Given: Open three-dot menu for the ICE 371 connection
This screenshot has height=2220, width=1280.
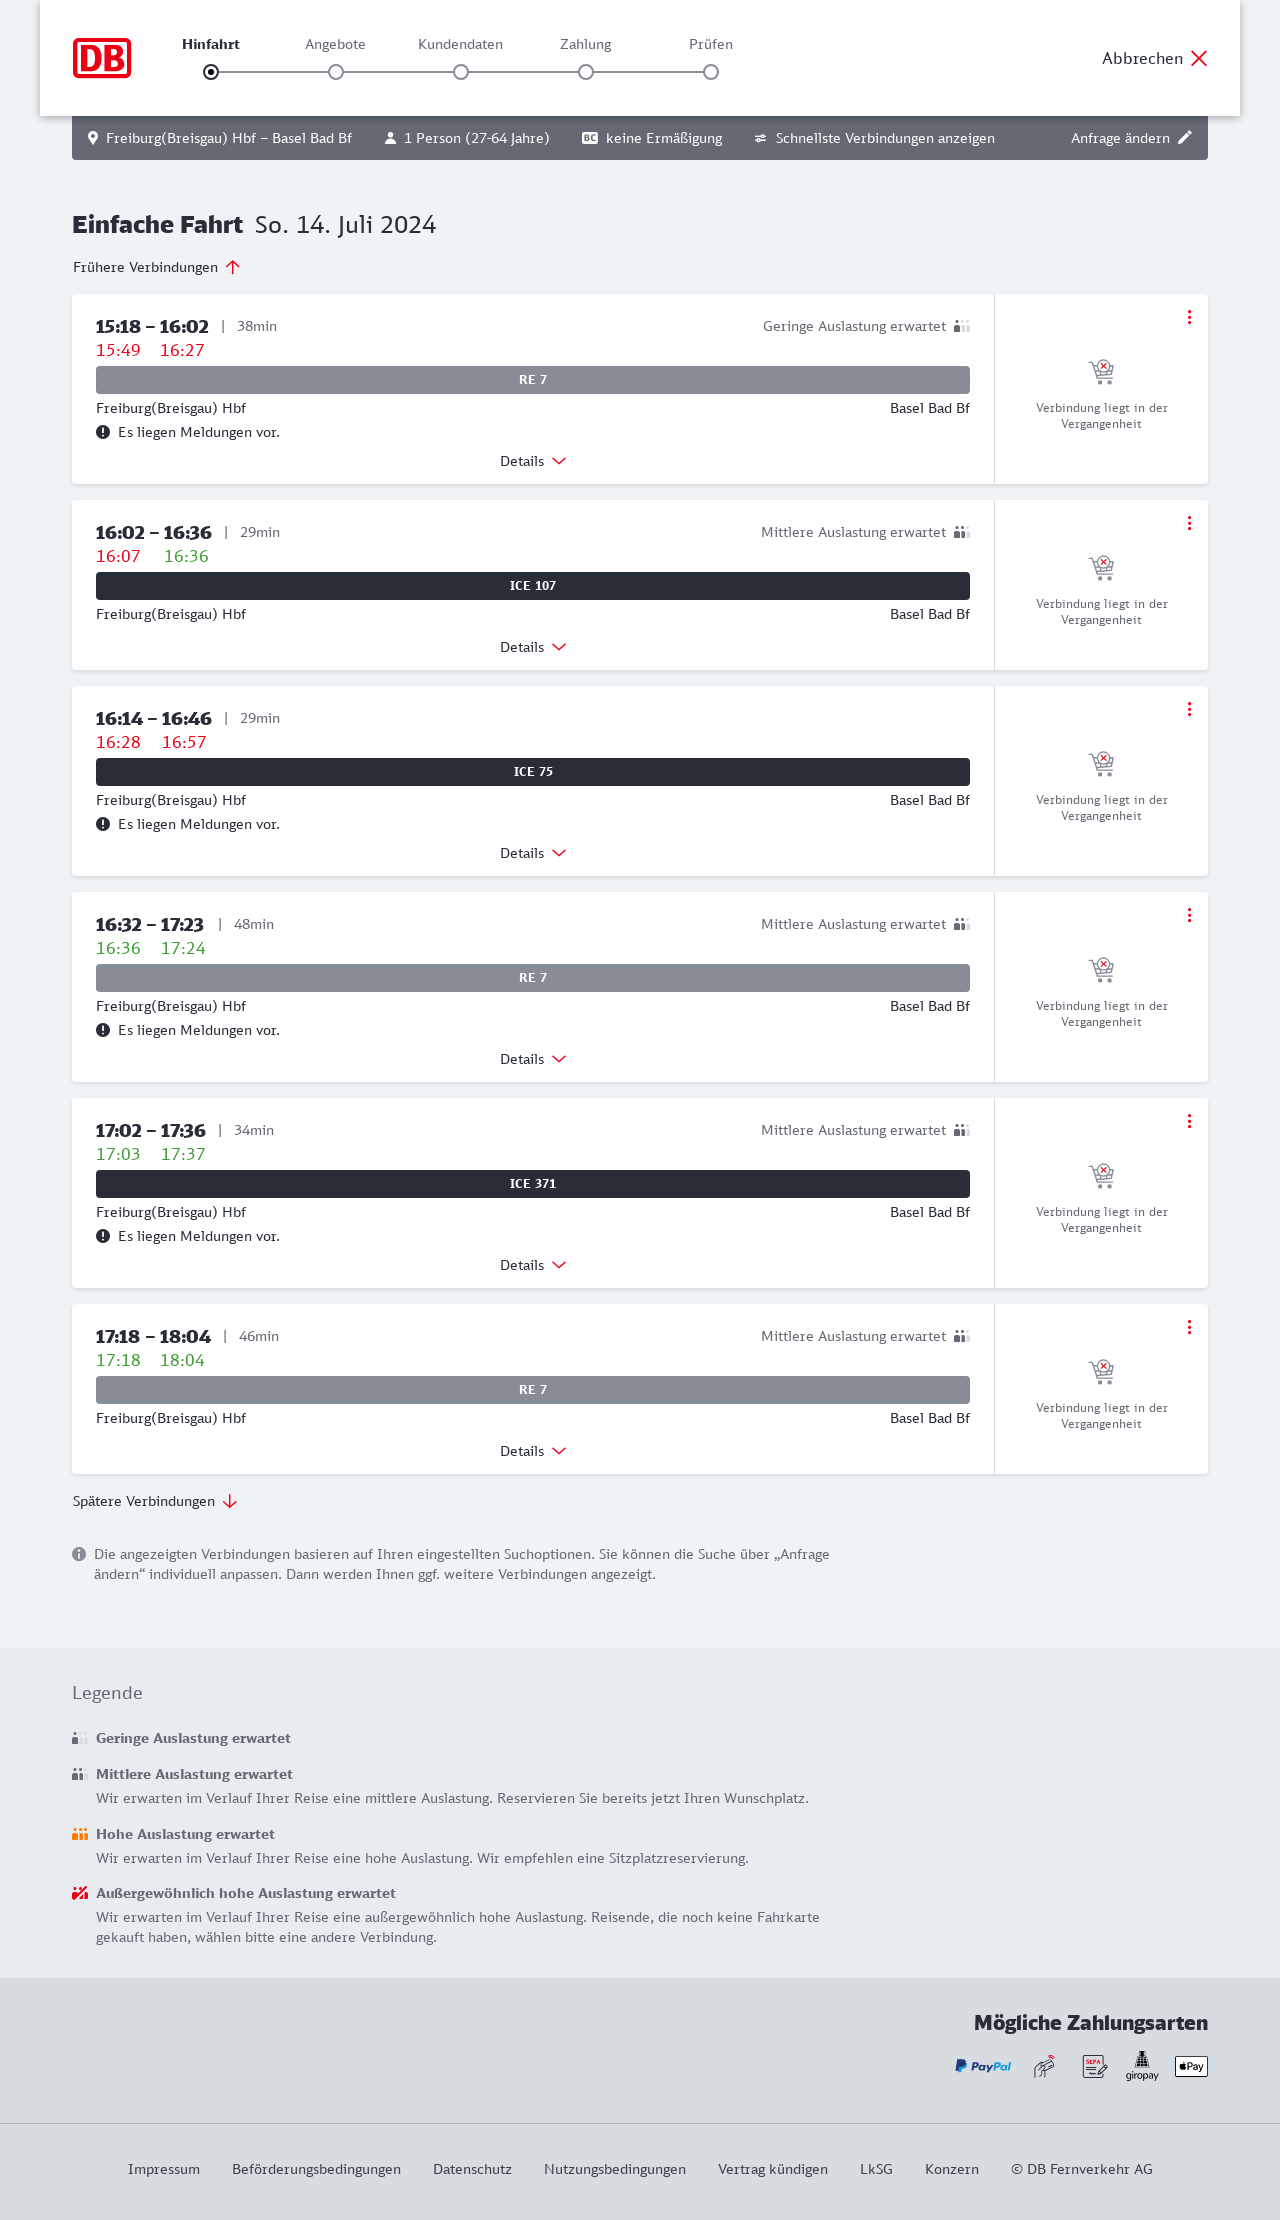Looking at the screenshot, I should (x=1189, y=1121).
